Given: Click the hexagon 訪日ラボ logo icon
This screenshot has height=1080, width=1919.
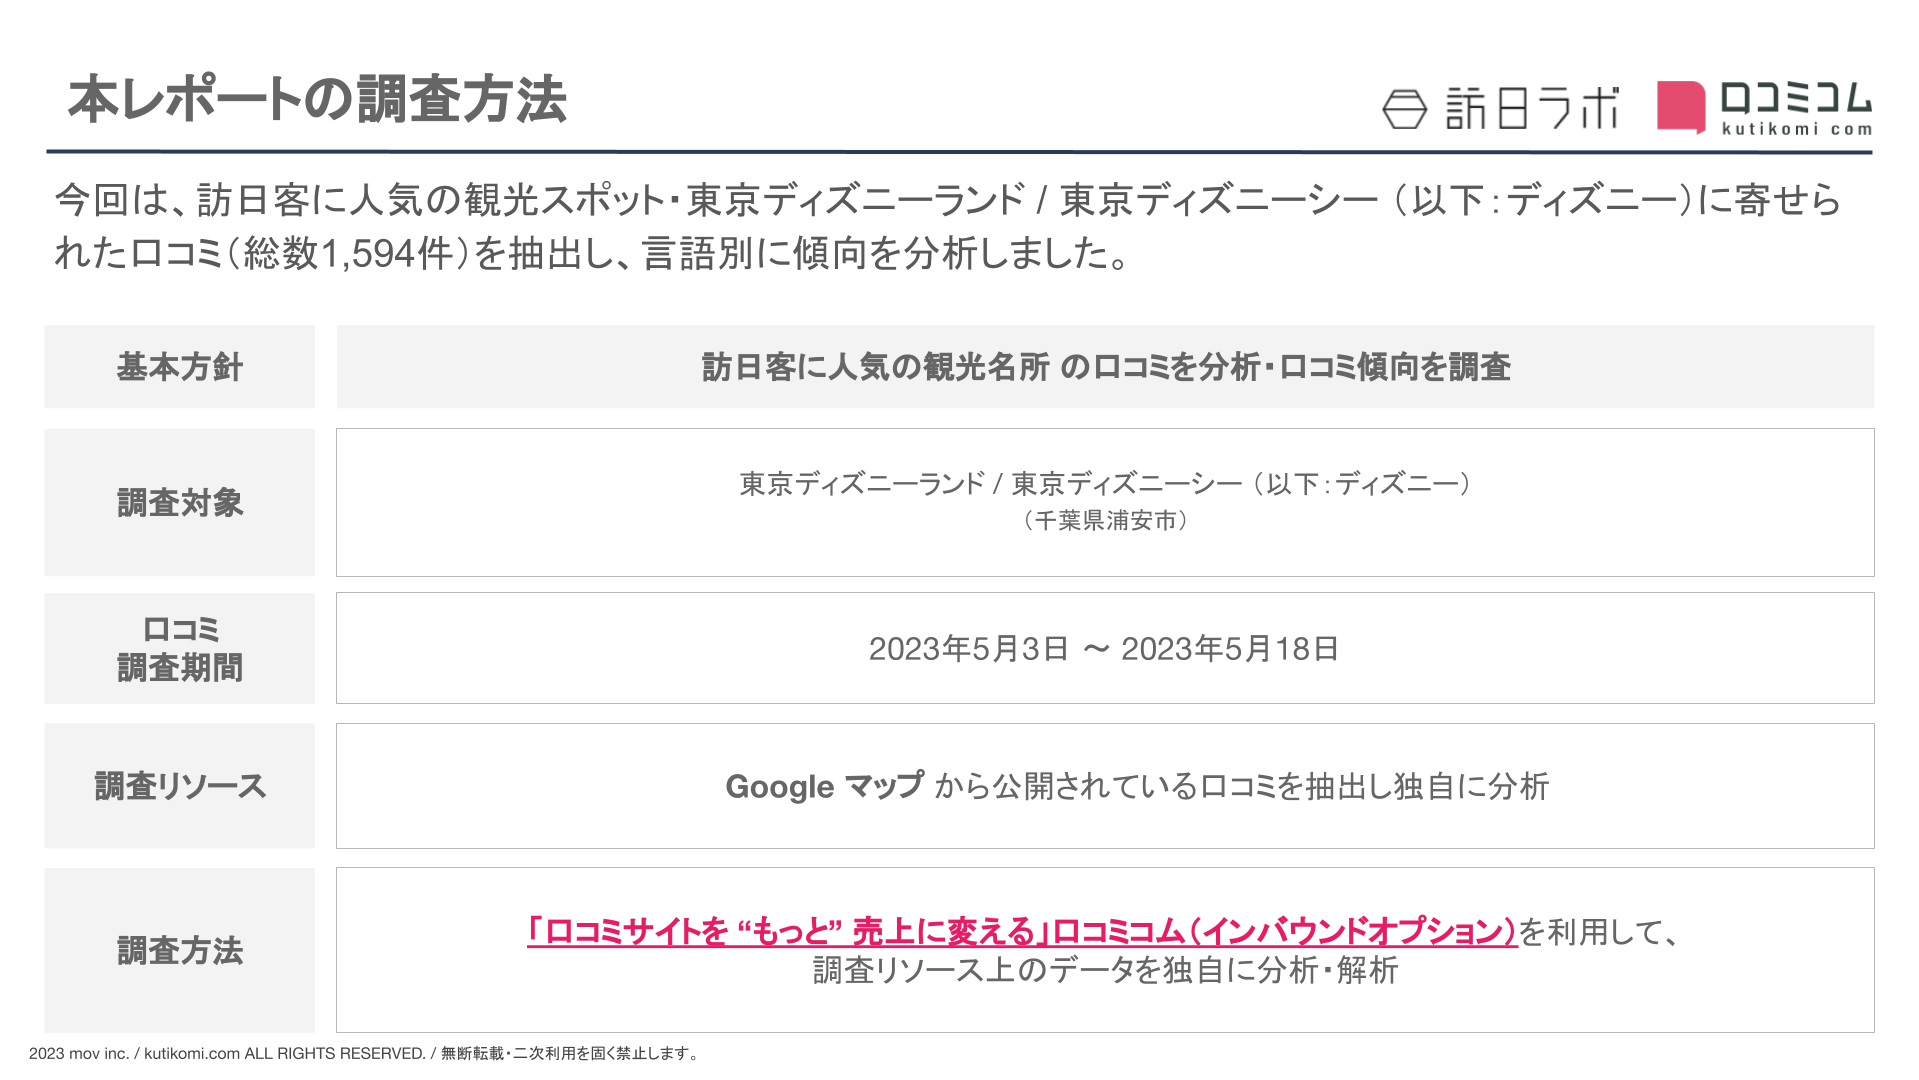Looking at the screenshot, I should point(1404,109).
